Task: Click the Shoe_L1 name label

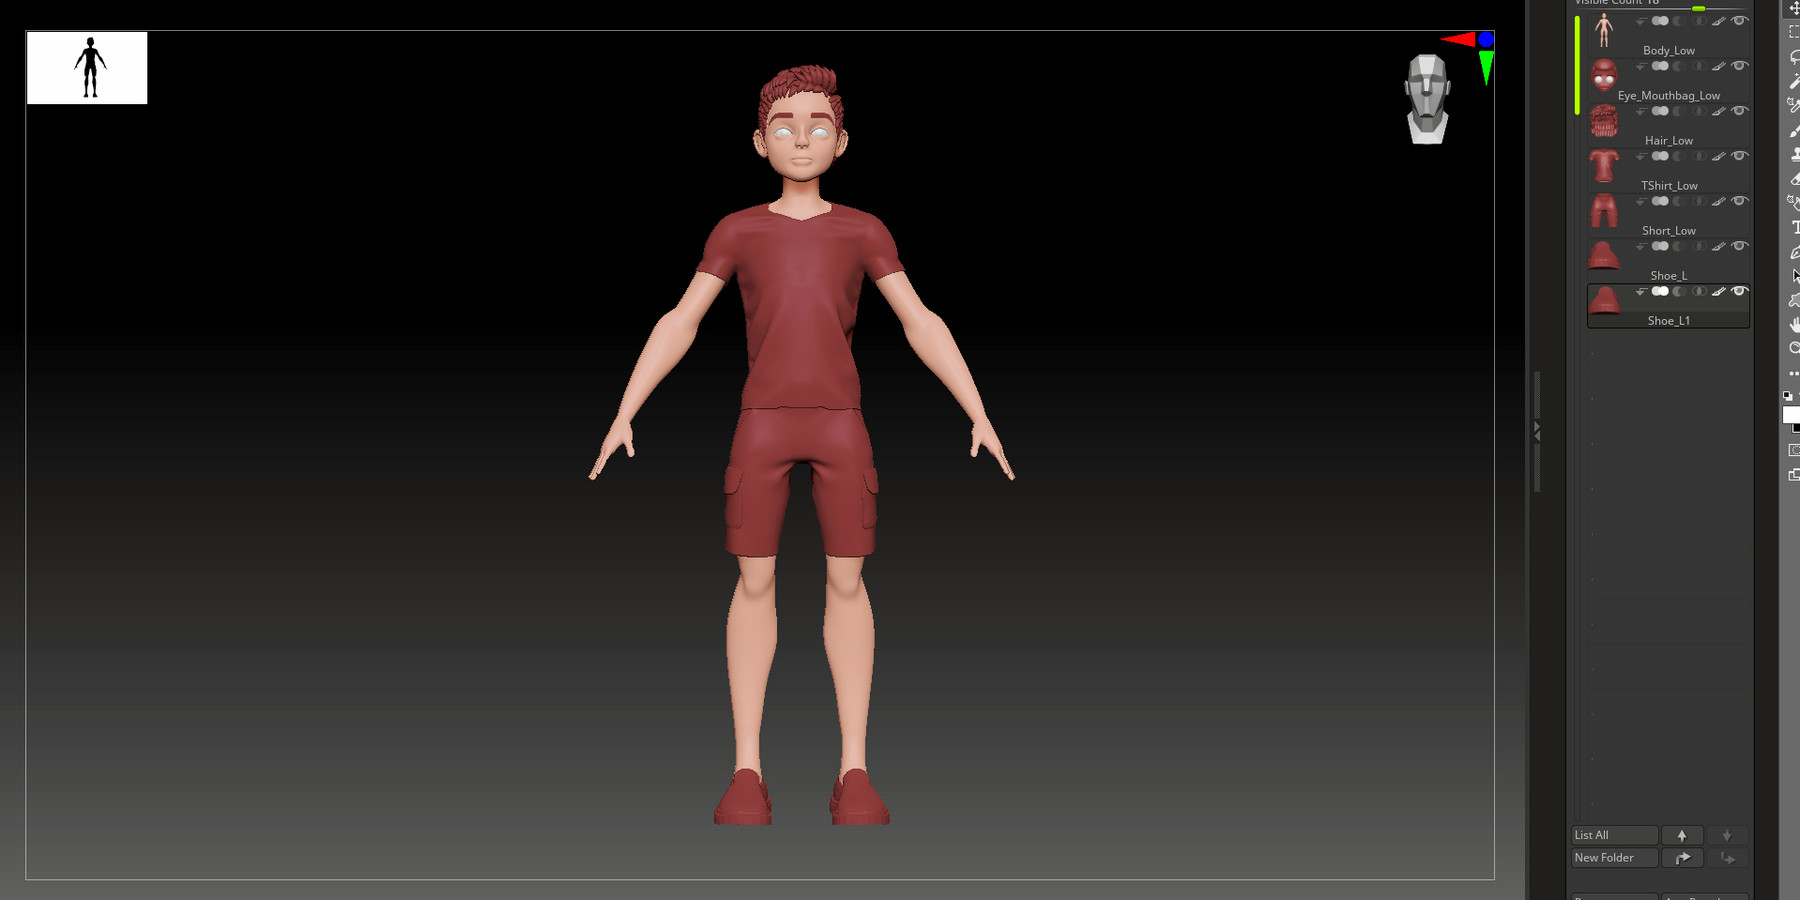Action: click(1669, 320)
